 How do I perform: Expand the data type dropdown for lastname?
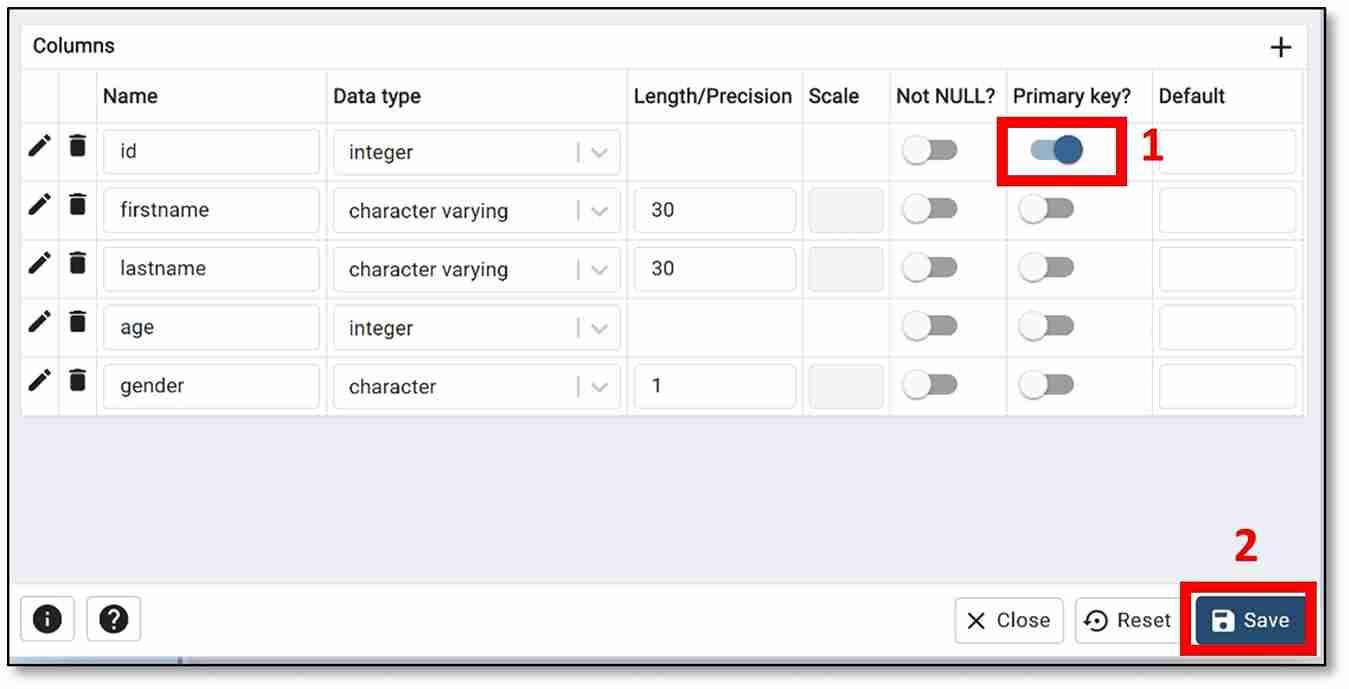tap(599, 270)
